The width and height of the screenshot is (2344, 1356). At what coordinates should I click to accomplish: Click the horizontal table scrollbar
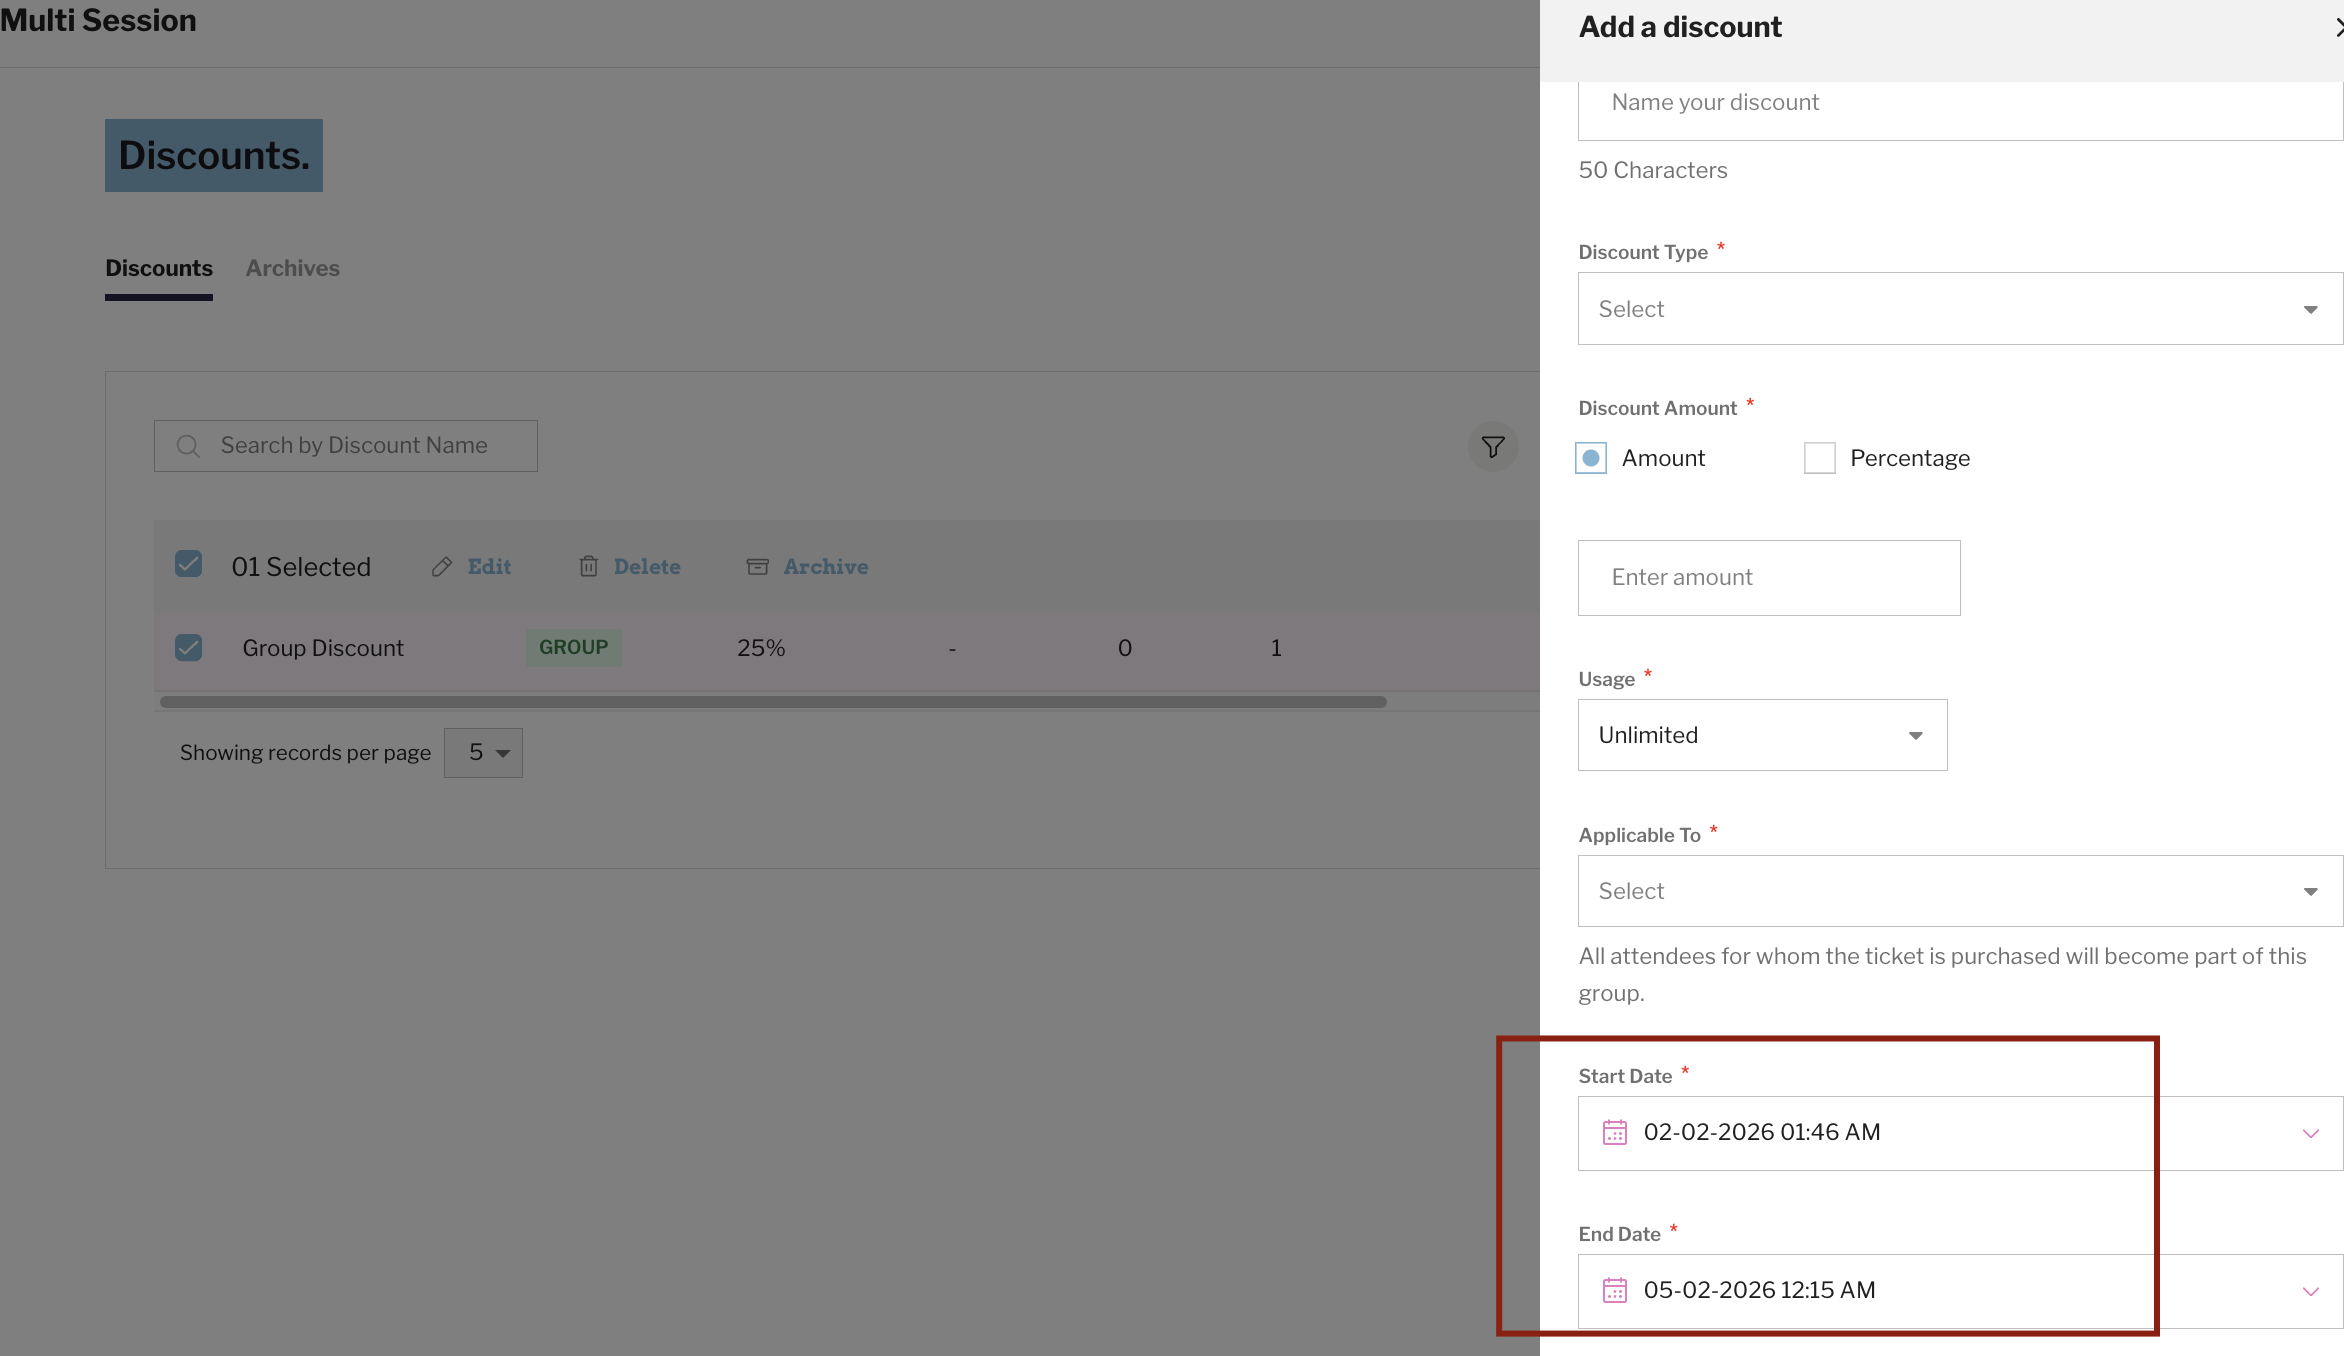point(773,702)
